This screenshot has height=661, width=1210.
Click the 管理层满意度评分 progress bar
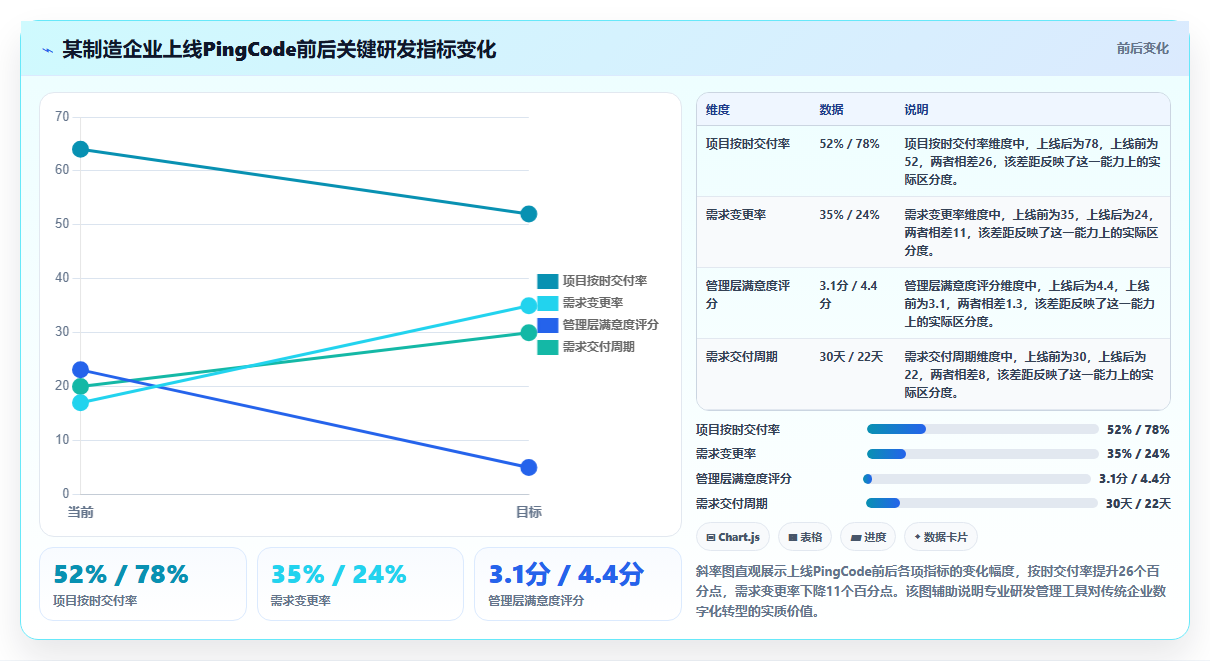tap(976, 479)
